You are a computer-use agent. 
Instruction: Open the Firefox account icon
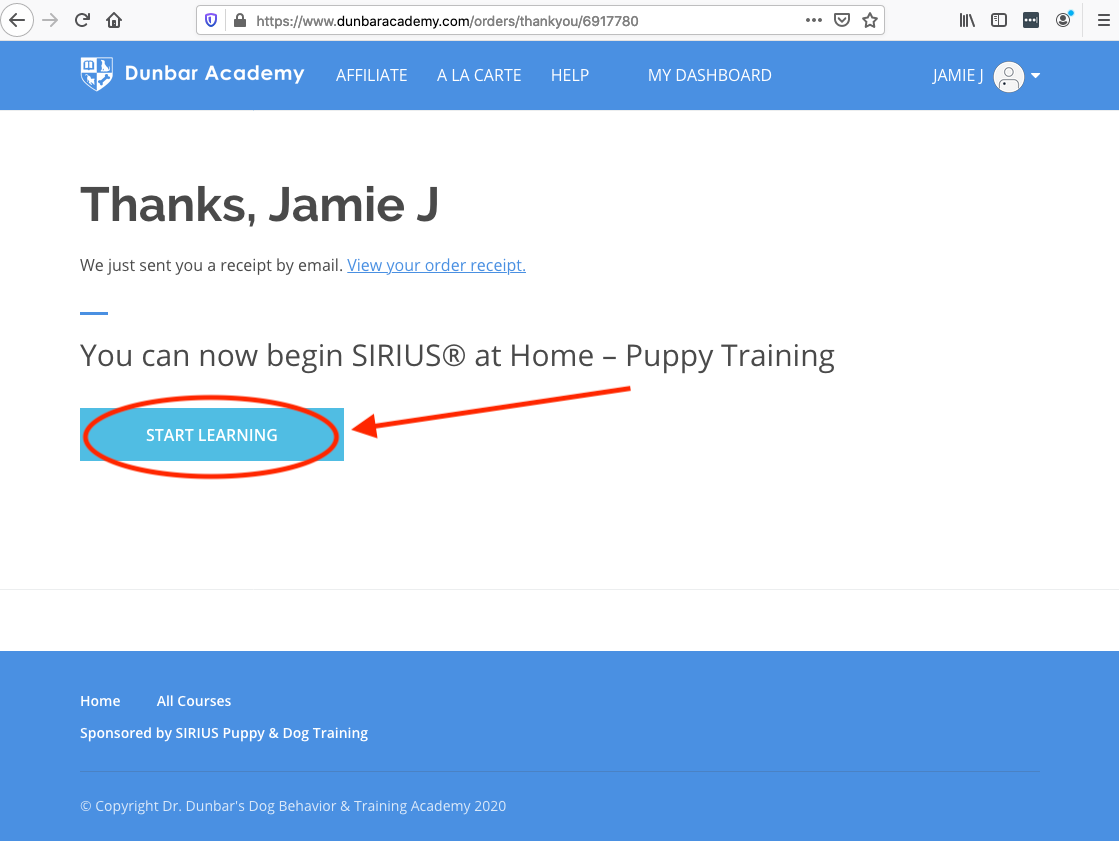tap(1063, 19)
